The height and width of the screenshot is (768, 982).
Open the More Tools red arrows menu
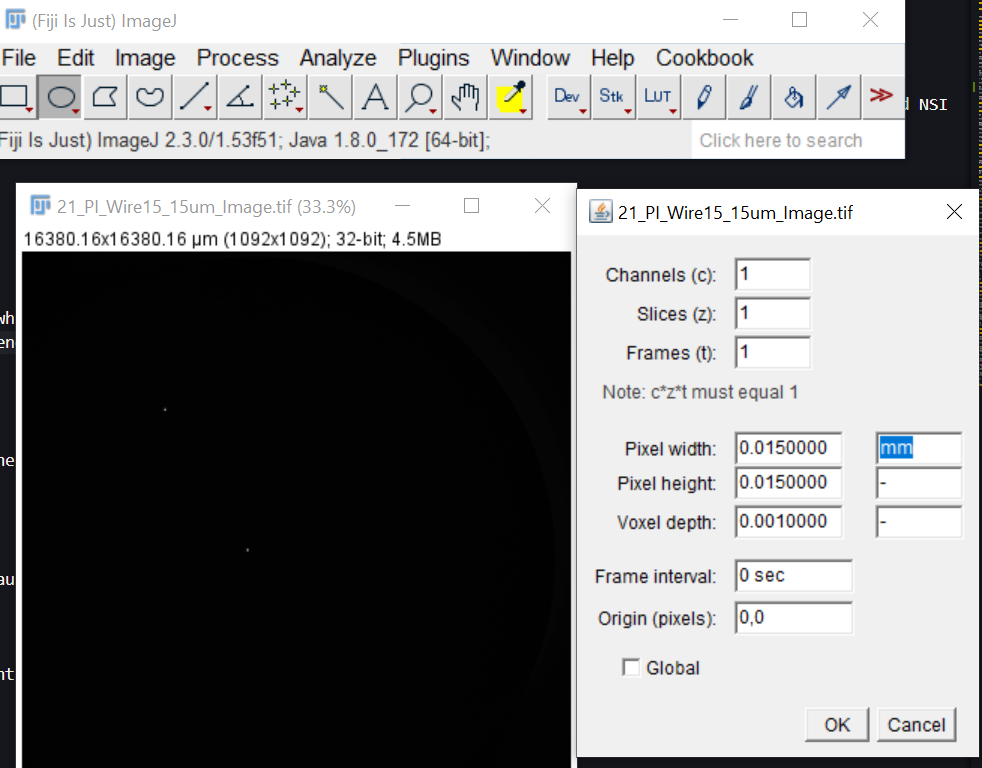882,97
